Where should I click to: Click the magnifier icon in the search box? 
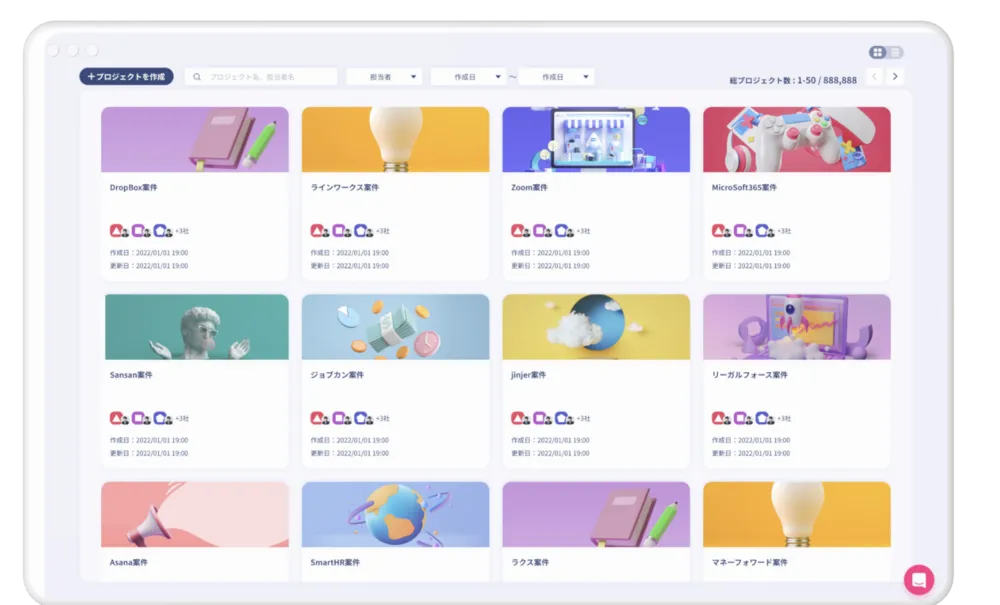(x=197, y=77)
